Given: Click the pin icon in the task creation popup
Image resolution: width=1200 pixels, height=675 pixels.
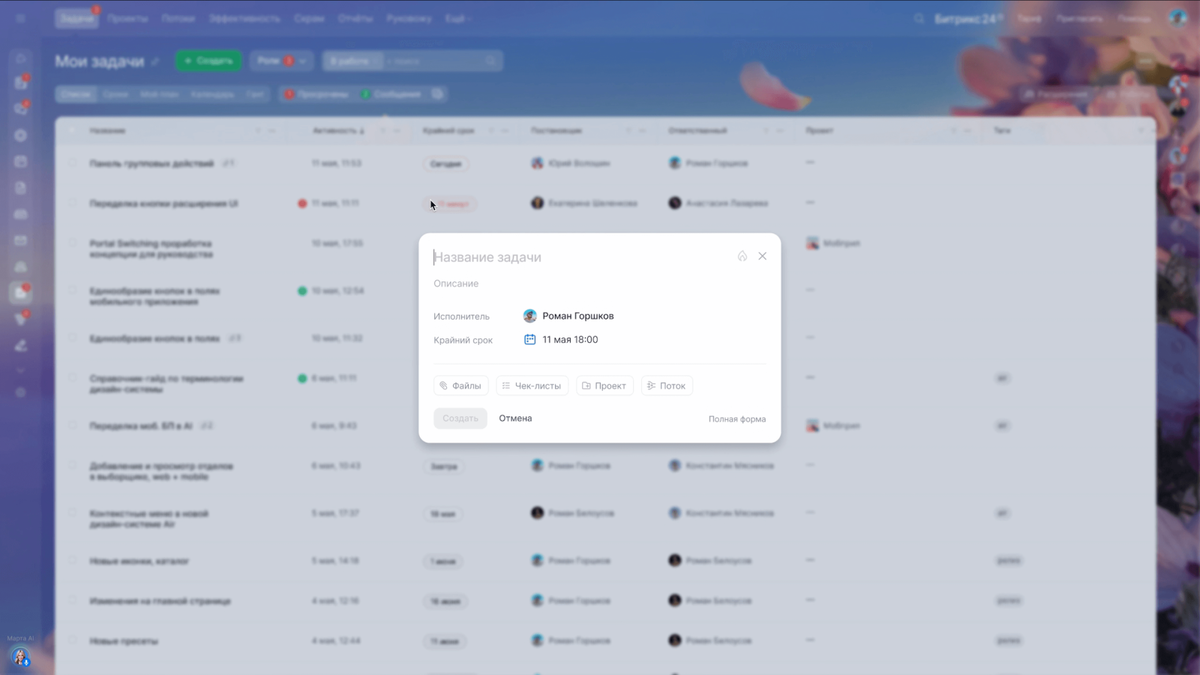Looking at the screenshot, I should point(742,256).
